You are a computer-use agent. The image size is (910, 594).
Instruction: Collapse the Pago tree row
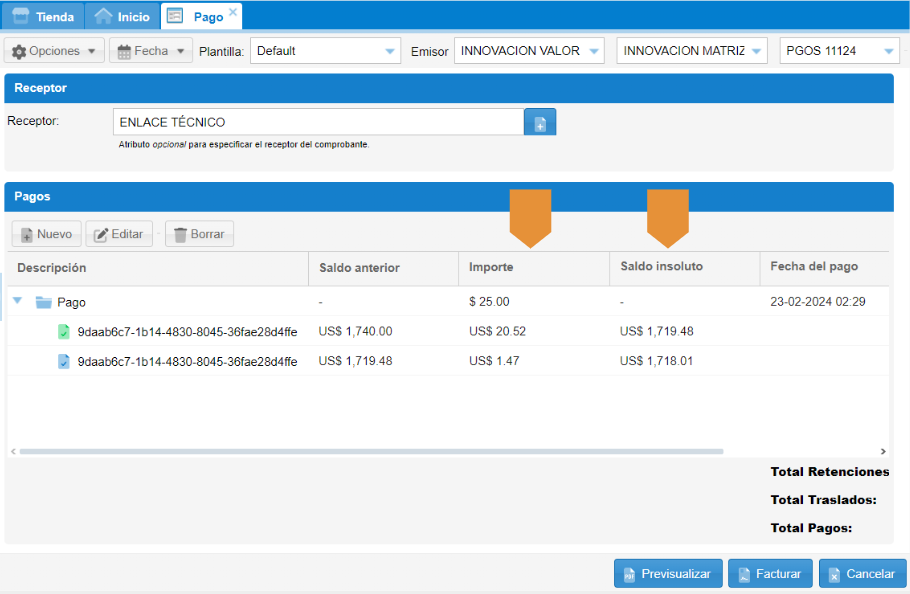click(x=17, y=301)
